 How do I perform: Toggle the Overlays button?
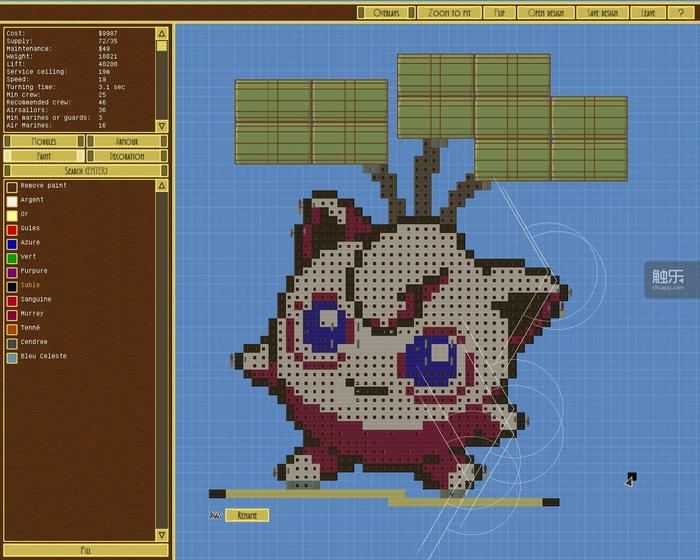point(386,13)
